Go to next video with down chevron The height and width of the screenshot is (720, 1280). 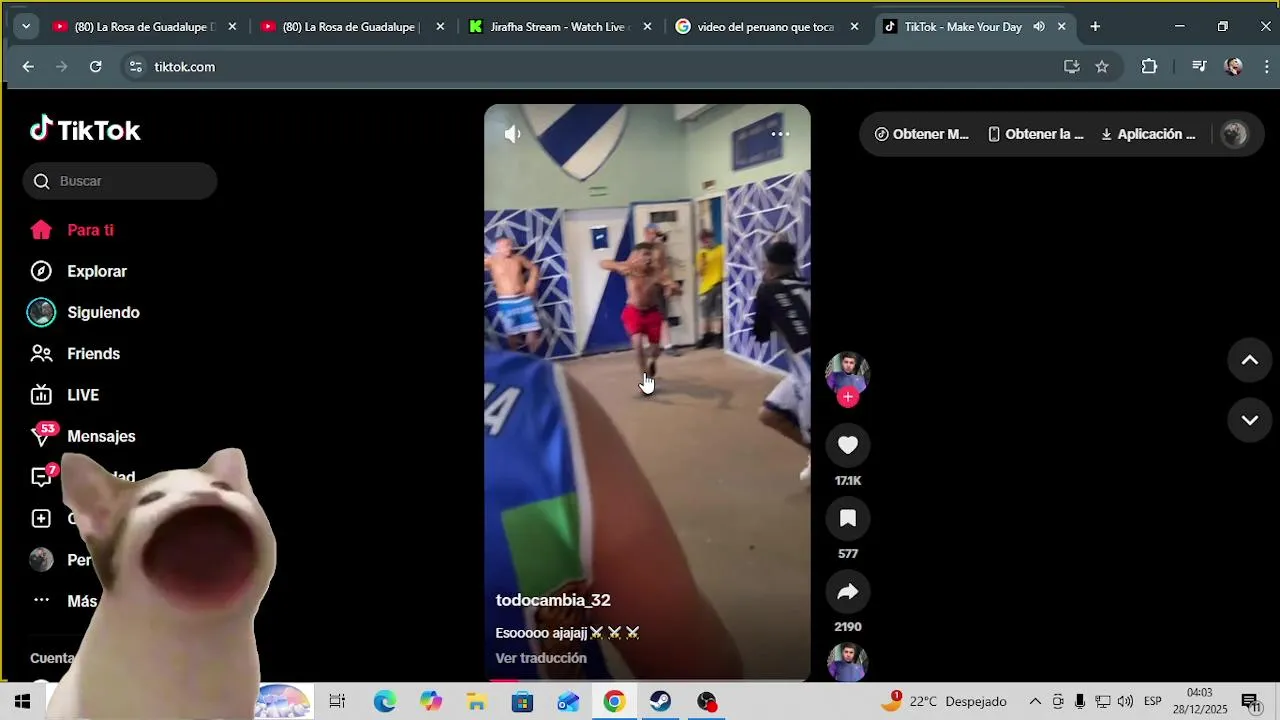pyautogui.click(x=1250, y=420)
